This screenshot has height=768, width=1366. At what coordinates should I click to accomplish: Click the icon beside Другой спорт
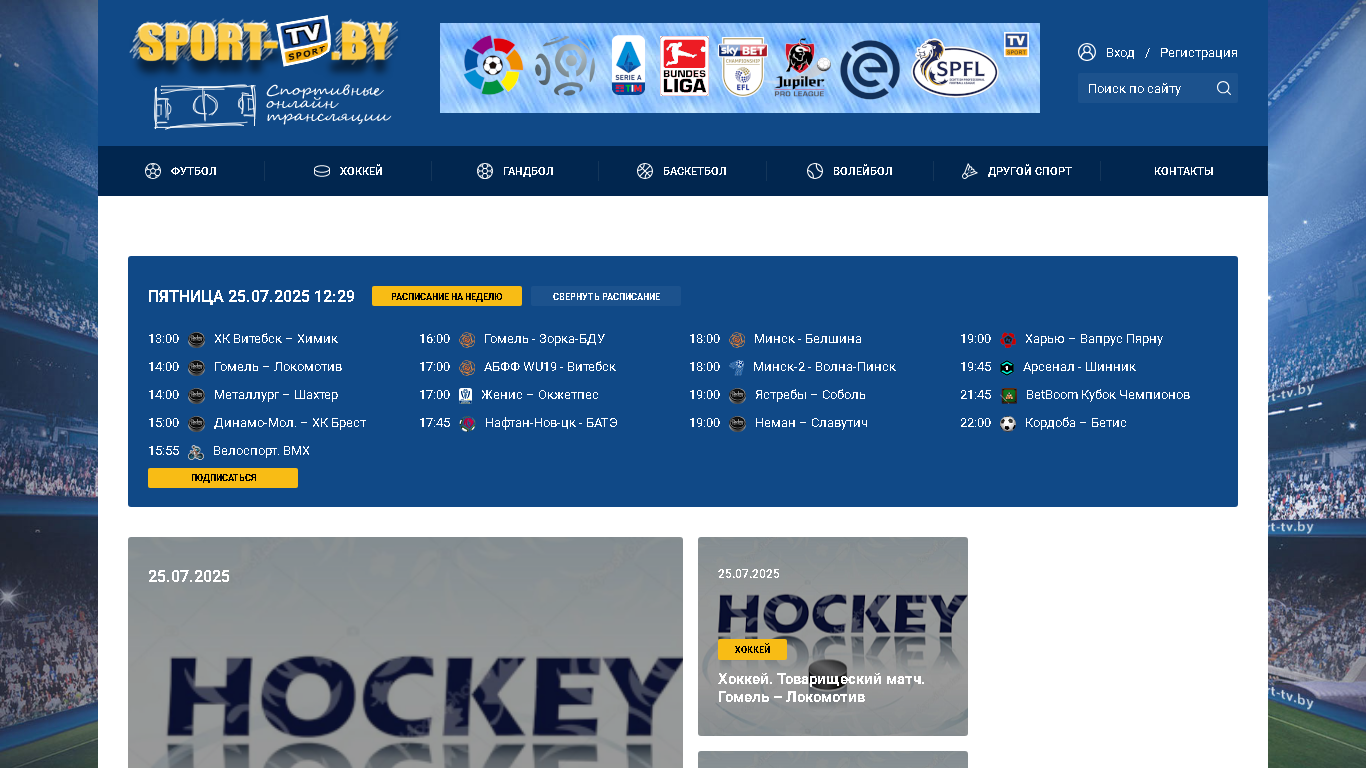coord(970,171)
